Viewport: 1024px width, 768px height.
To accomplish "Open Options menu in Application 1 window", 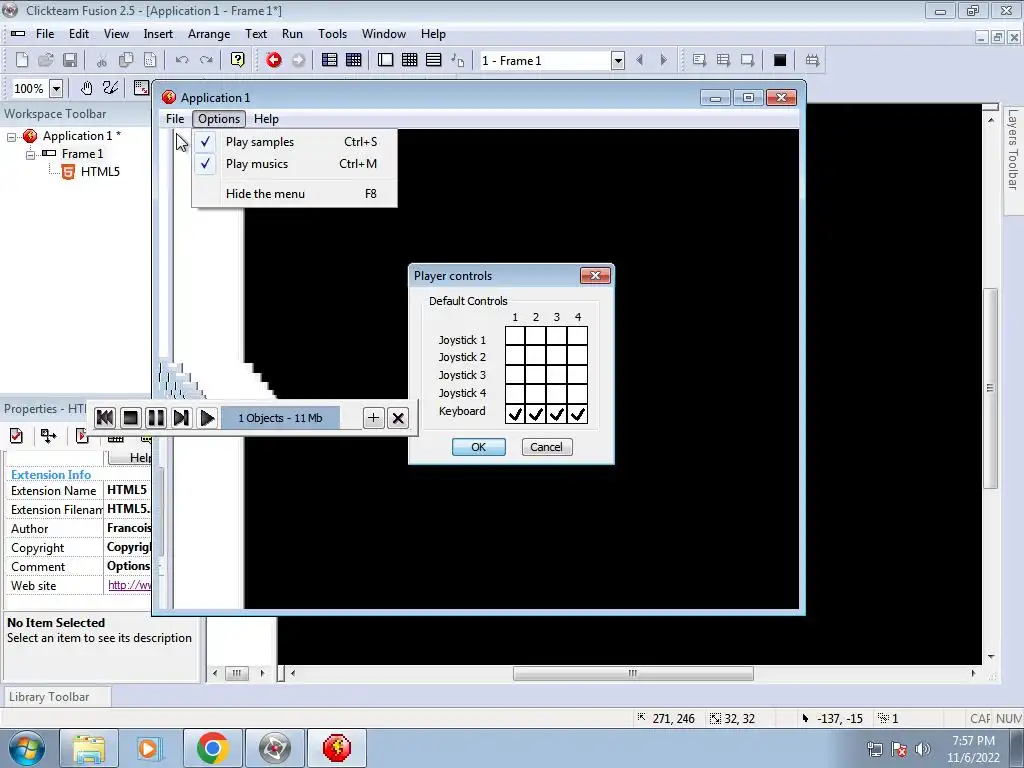I will pos(219,119).
